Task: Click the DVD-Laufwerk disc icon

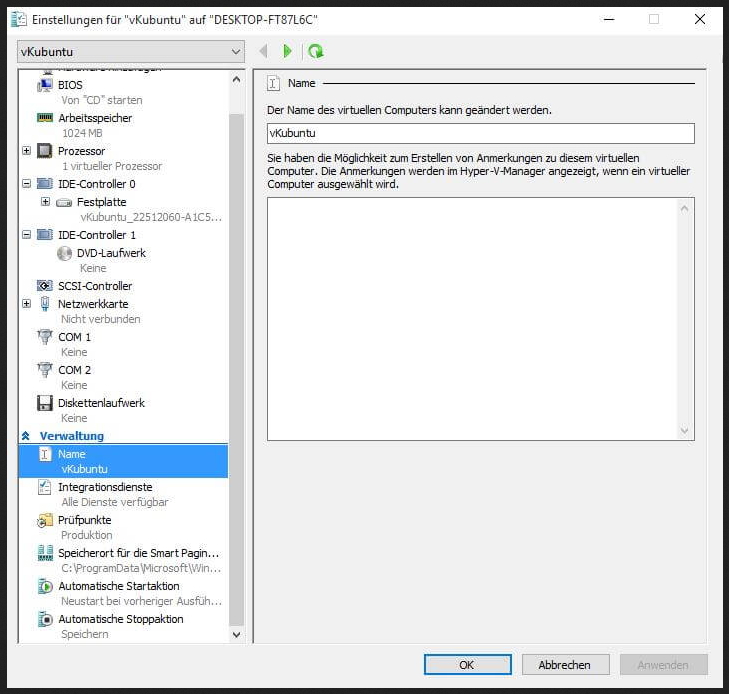Action: 64,253
